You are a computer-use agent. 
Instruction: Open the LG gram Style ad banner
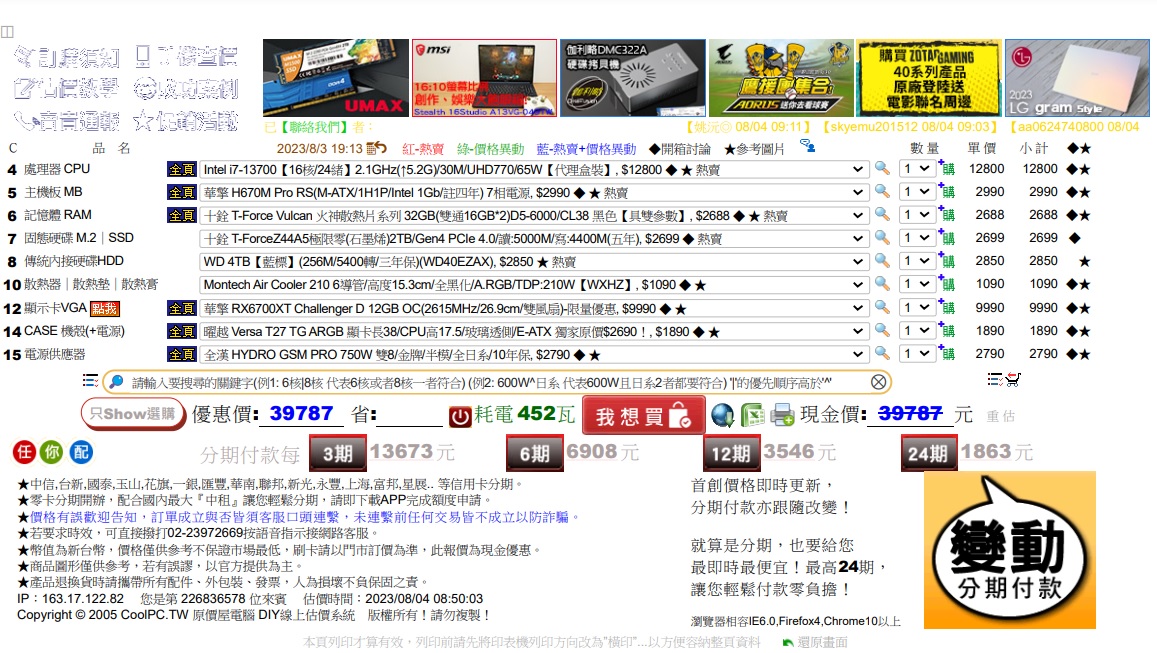coord(1077,78)
